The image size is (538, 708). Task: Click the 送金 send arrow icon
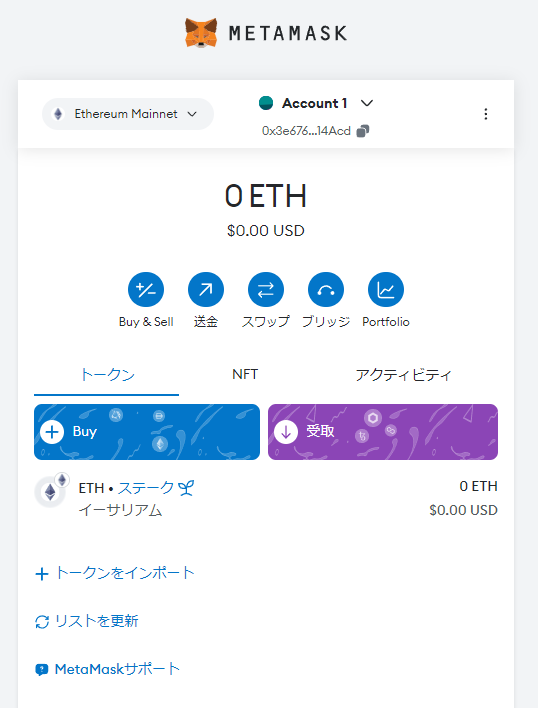(x=206, y=289)
